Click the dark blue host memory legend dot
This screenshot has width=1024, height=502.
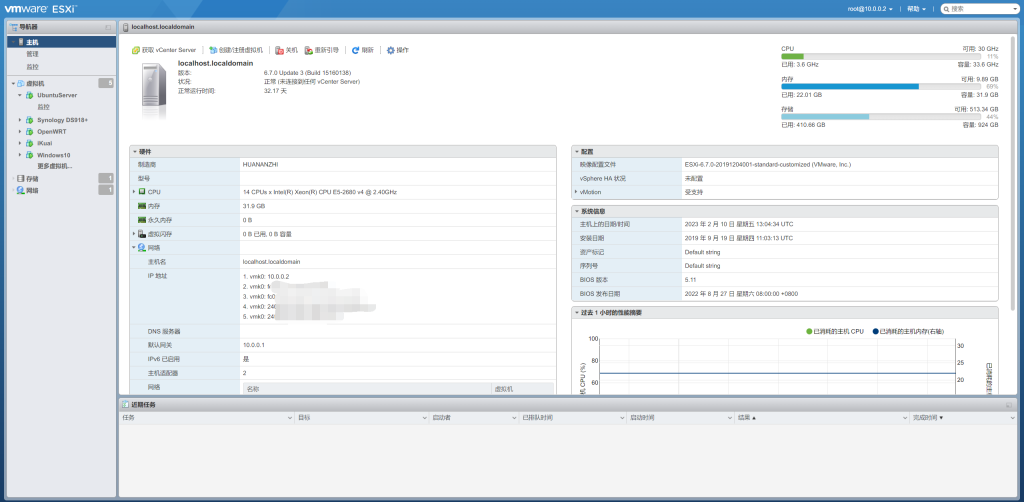click(x=875, y=332)
